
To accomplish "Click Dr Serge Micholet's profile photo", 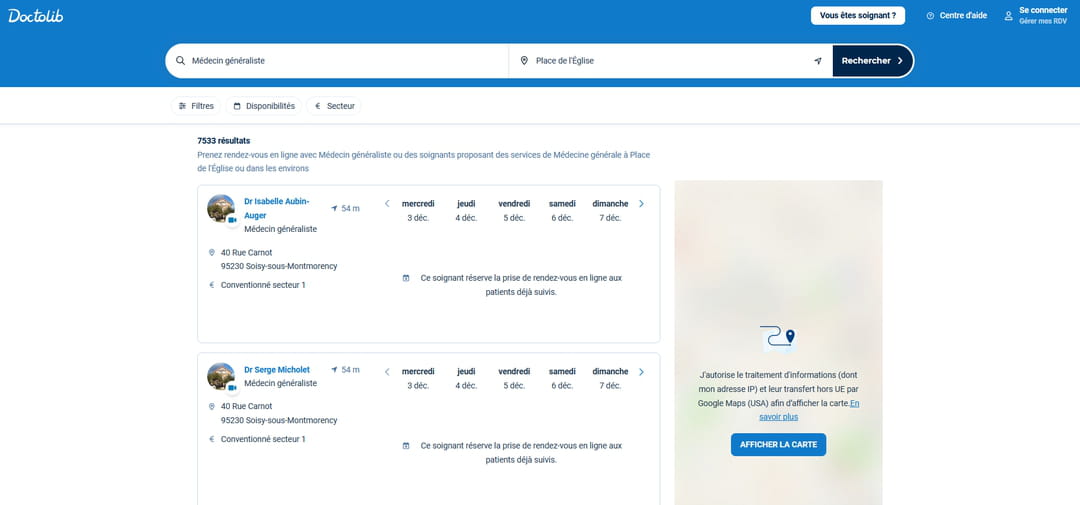I will [x=220, y=376].
